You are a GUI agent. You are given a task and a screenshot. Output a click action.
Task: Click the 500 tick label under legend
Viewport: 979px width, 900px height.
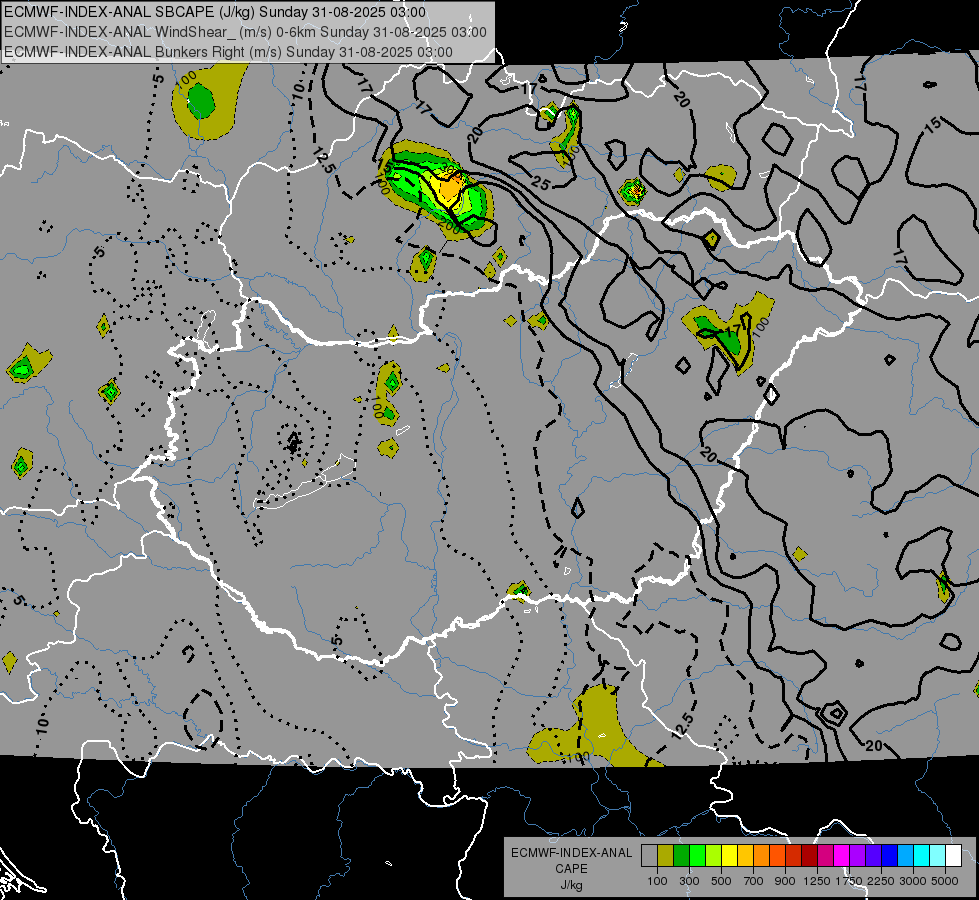tap(721, 881)
